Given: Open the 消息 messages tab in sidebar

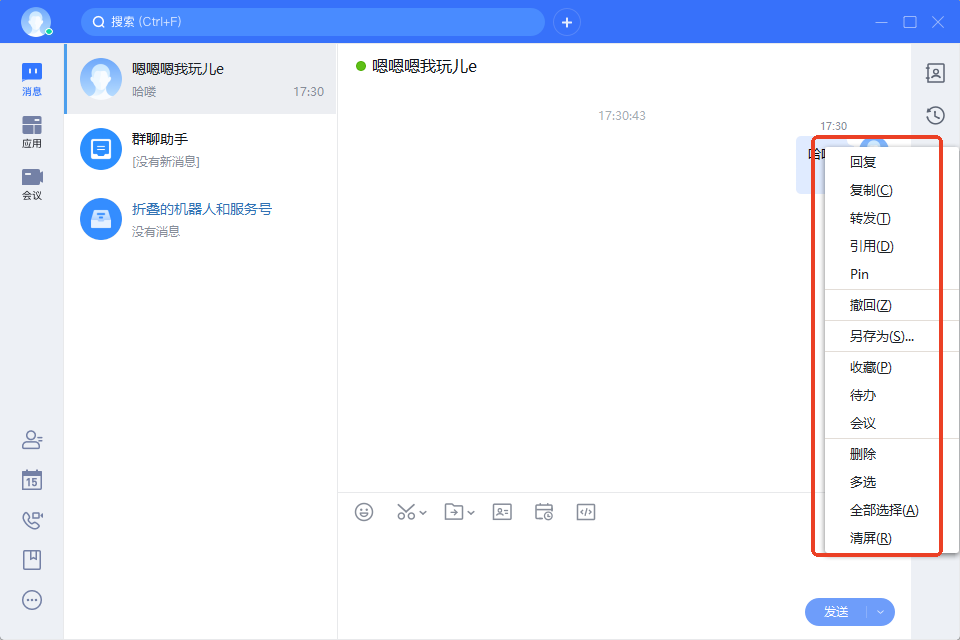Looking at the screenshot, I should click(32, 80).
